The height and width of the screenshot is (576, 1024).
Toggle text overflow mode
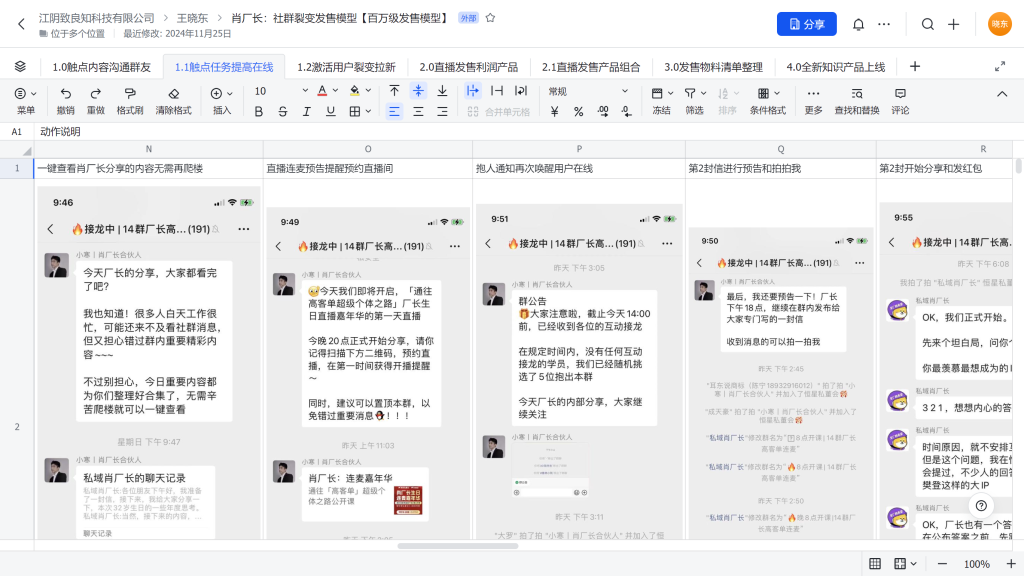(472, 91)
